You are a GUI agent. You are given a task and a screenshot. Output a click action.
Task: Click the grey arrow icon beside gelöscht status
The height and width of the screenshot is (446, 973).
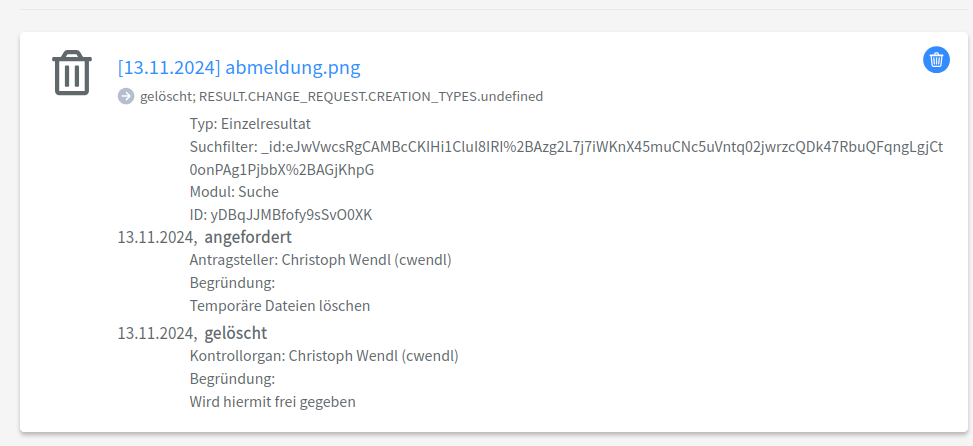(126, 96)
